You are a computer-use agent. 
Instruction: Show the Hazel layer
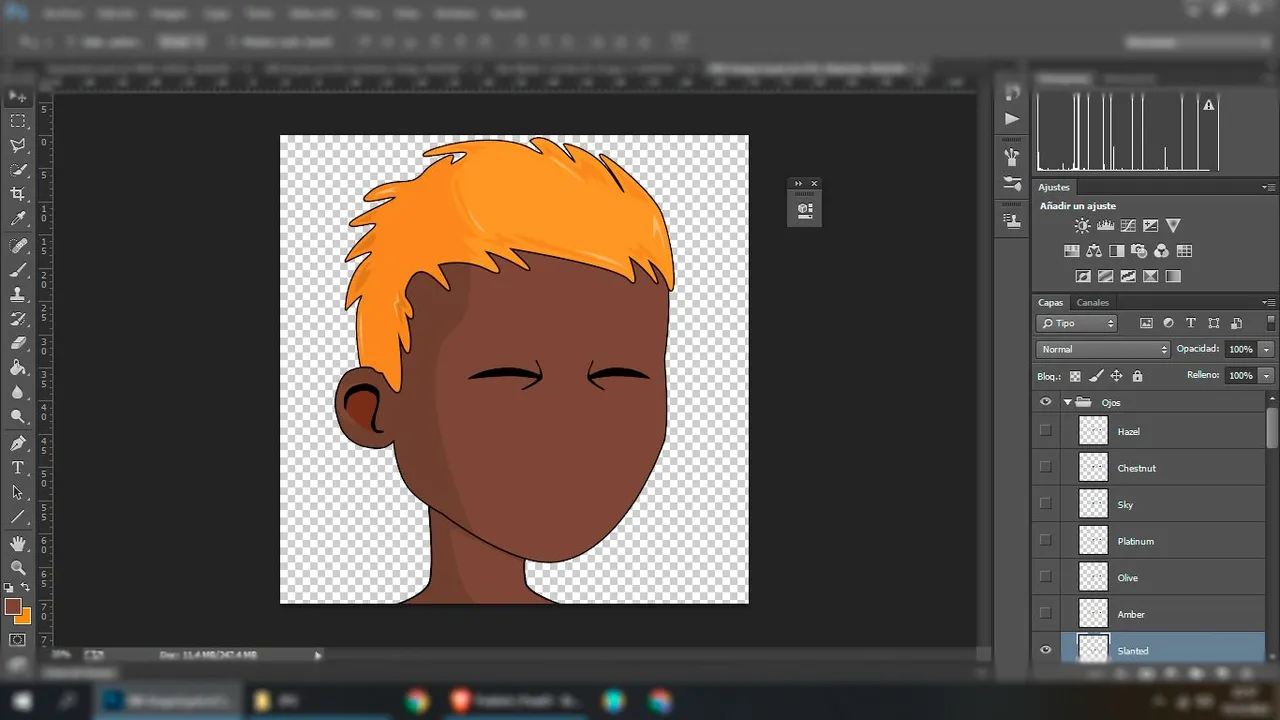pos(1046,431)
